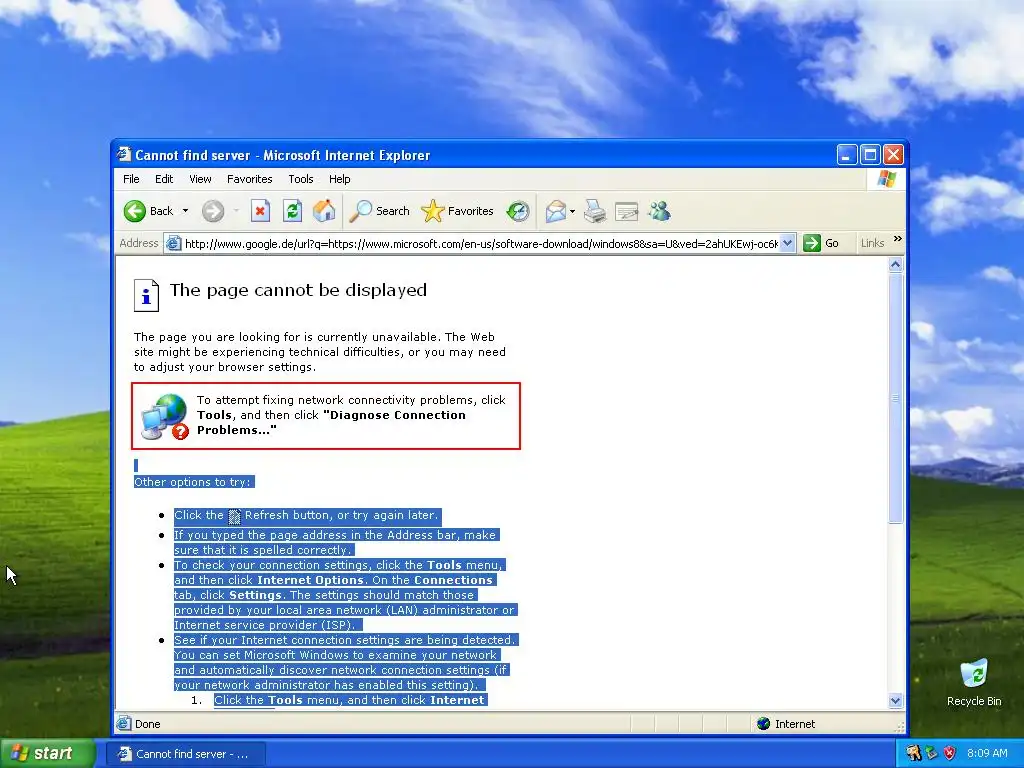Refresh the page with the toolbar icon
Viewport: 1024px width, 768px height.
pyautogui.click(x=292, y=211)
